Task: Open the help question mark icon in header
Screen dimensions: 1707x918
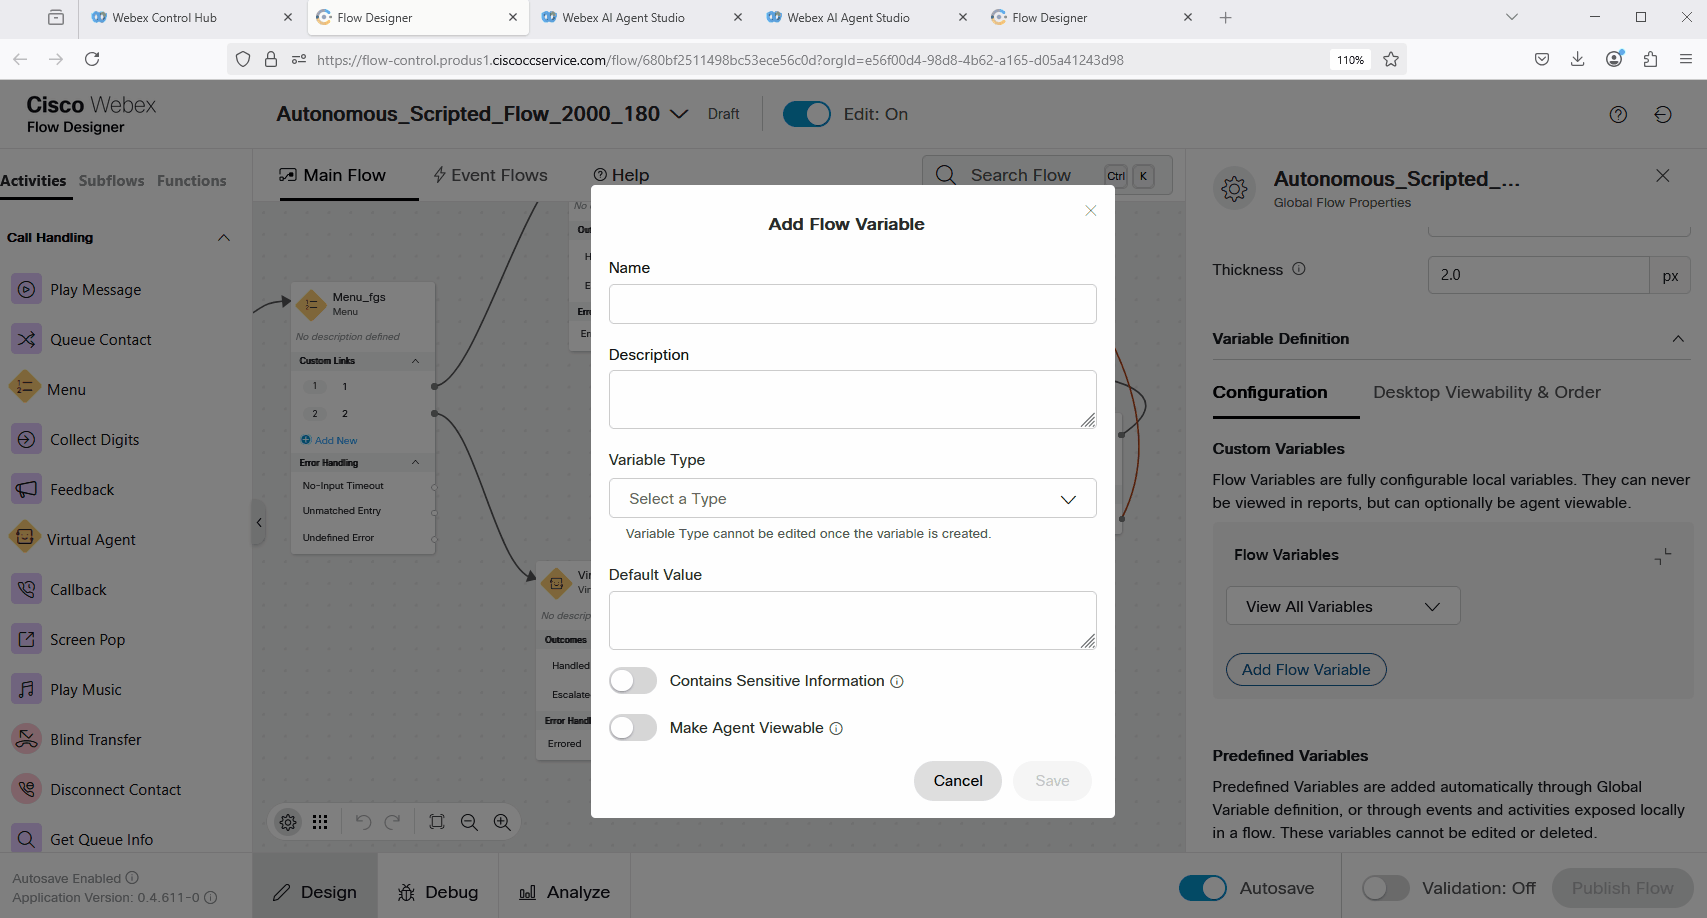Action: [1618, 115]
